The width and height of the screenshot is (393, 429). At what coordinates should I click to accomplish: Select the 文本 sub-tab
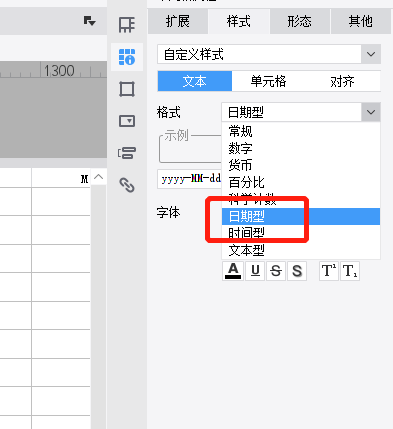(x=195, y=81)
